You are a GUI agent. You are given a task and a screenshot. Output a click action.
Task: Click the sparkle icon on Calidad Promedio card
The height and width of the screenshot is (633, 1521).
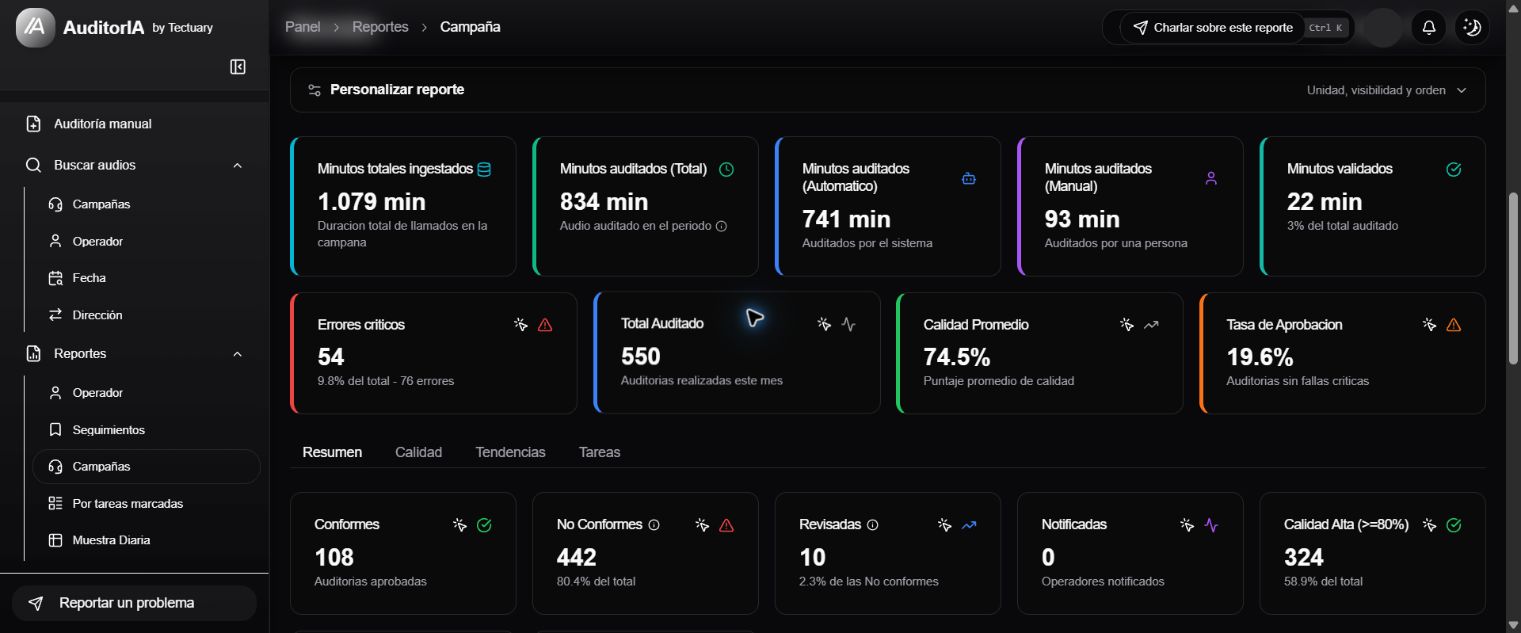1127,325
